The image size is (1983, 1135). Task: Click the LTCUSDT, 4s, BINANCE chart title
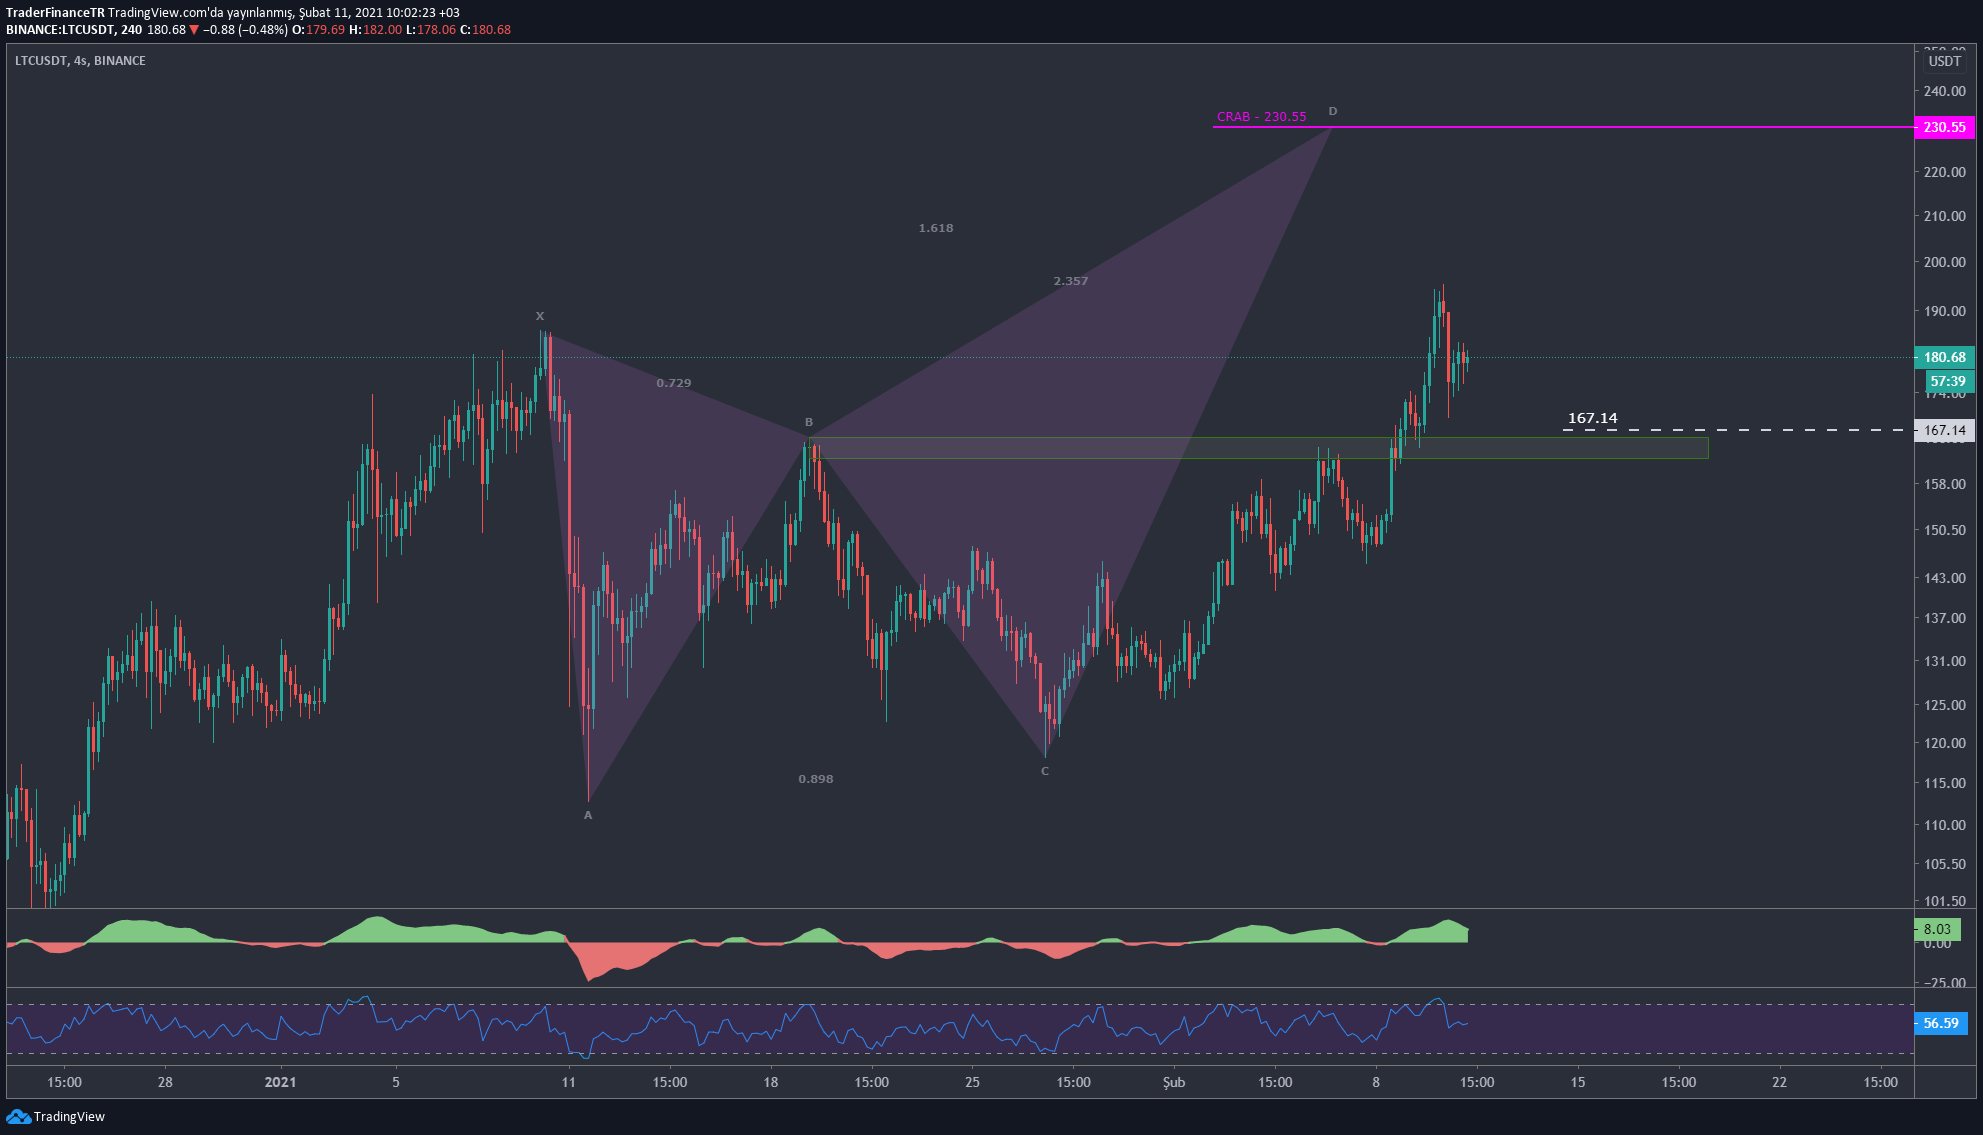click(x=80, y=61)
